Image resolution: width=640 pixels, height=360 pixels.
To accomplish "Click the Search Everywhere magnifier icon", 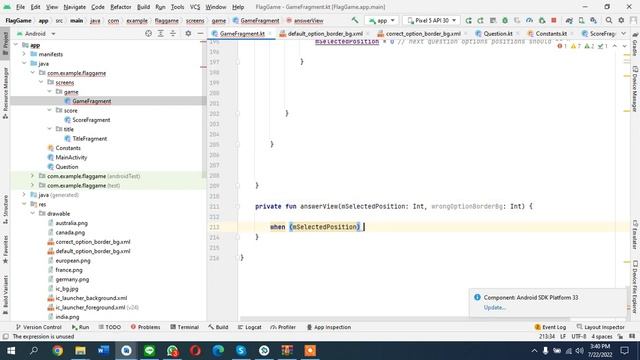I will point(609,20).
